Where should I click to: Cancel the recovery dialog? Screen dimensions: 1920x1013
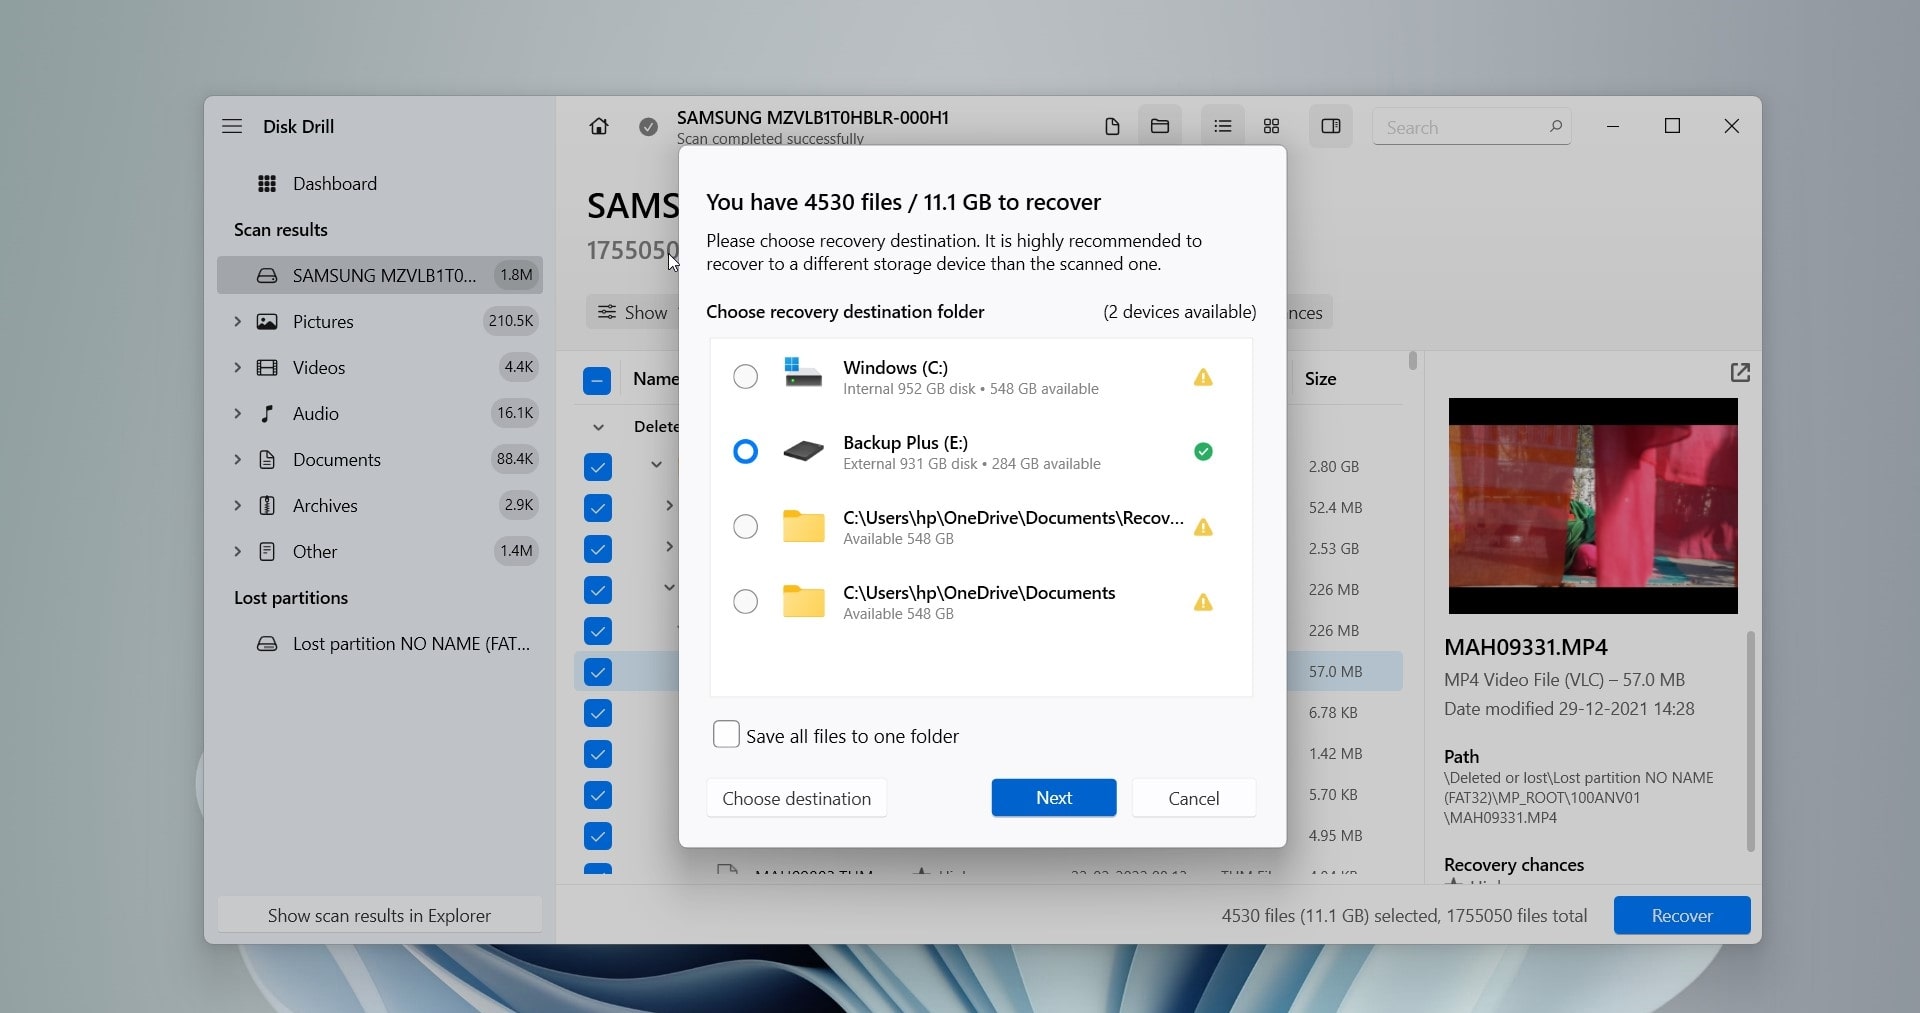point(1194,798)
